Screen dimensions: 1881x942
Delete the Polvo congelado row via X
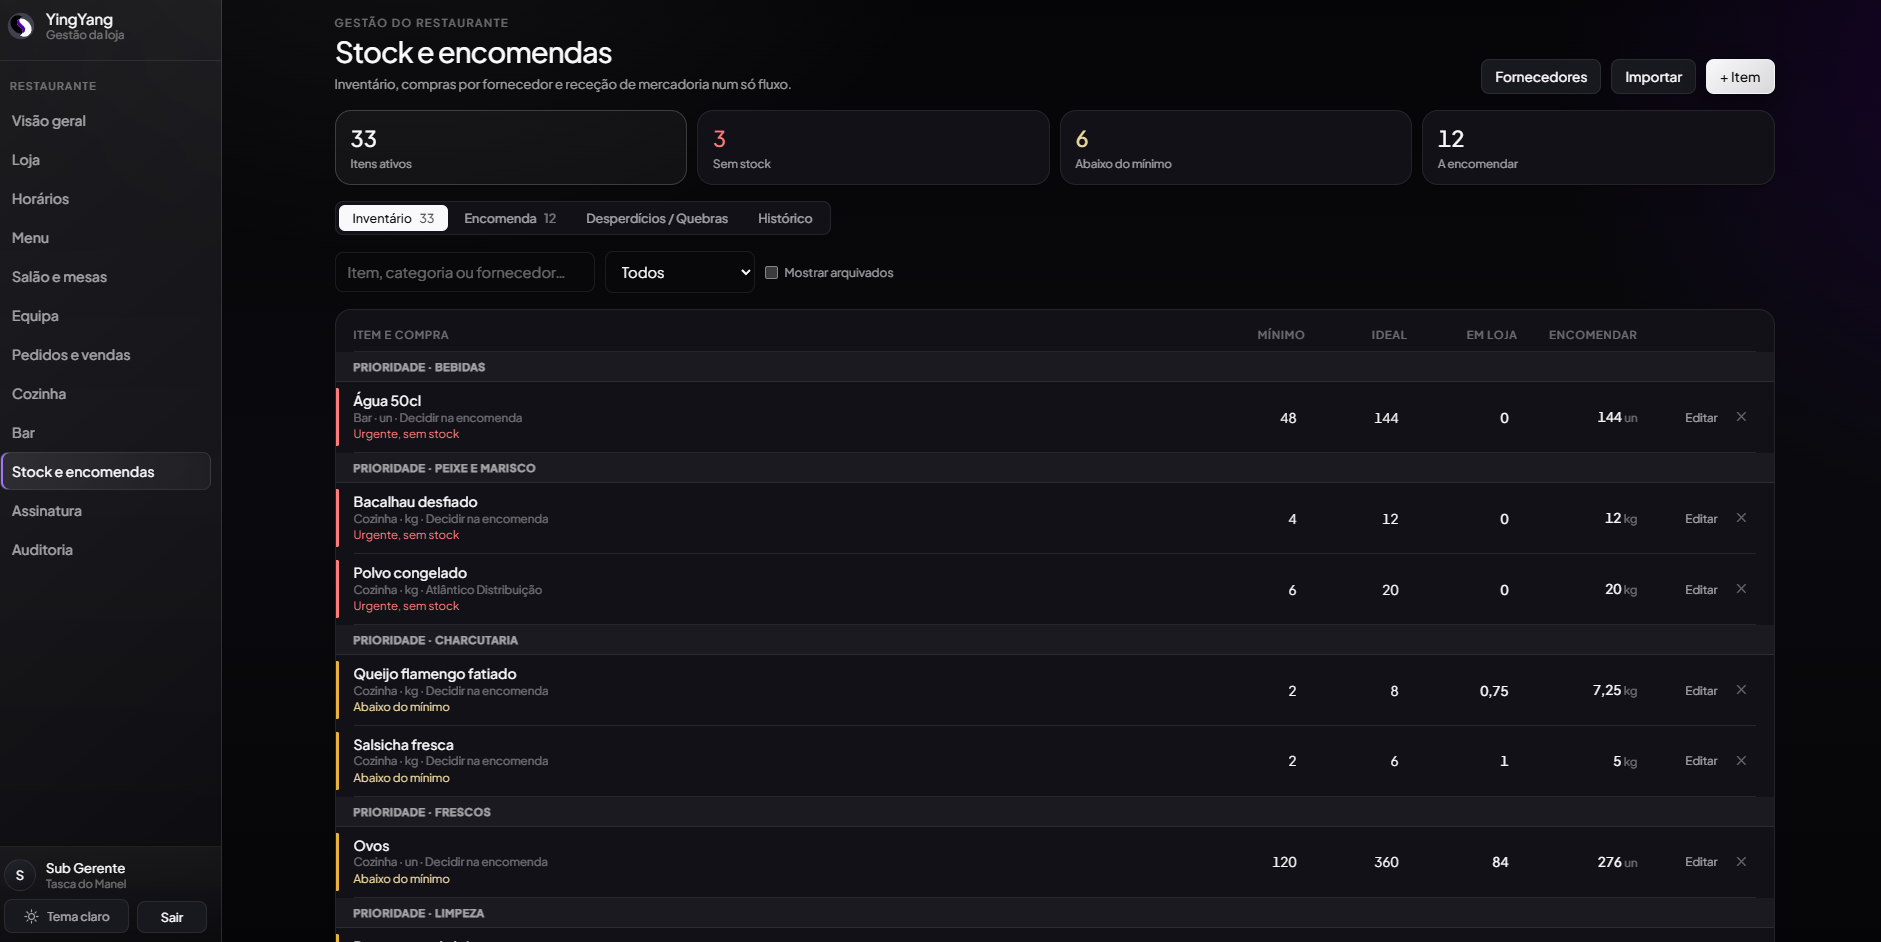[1741, 589]
